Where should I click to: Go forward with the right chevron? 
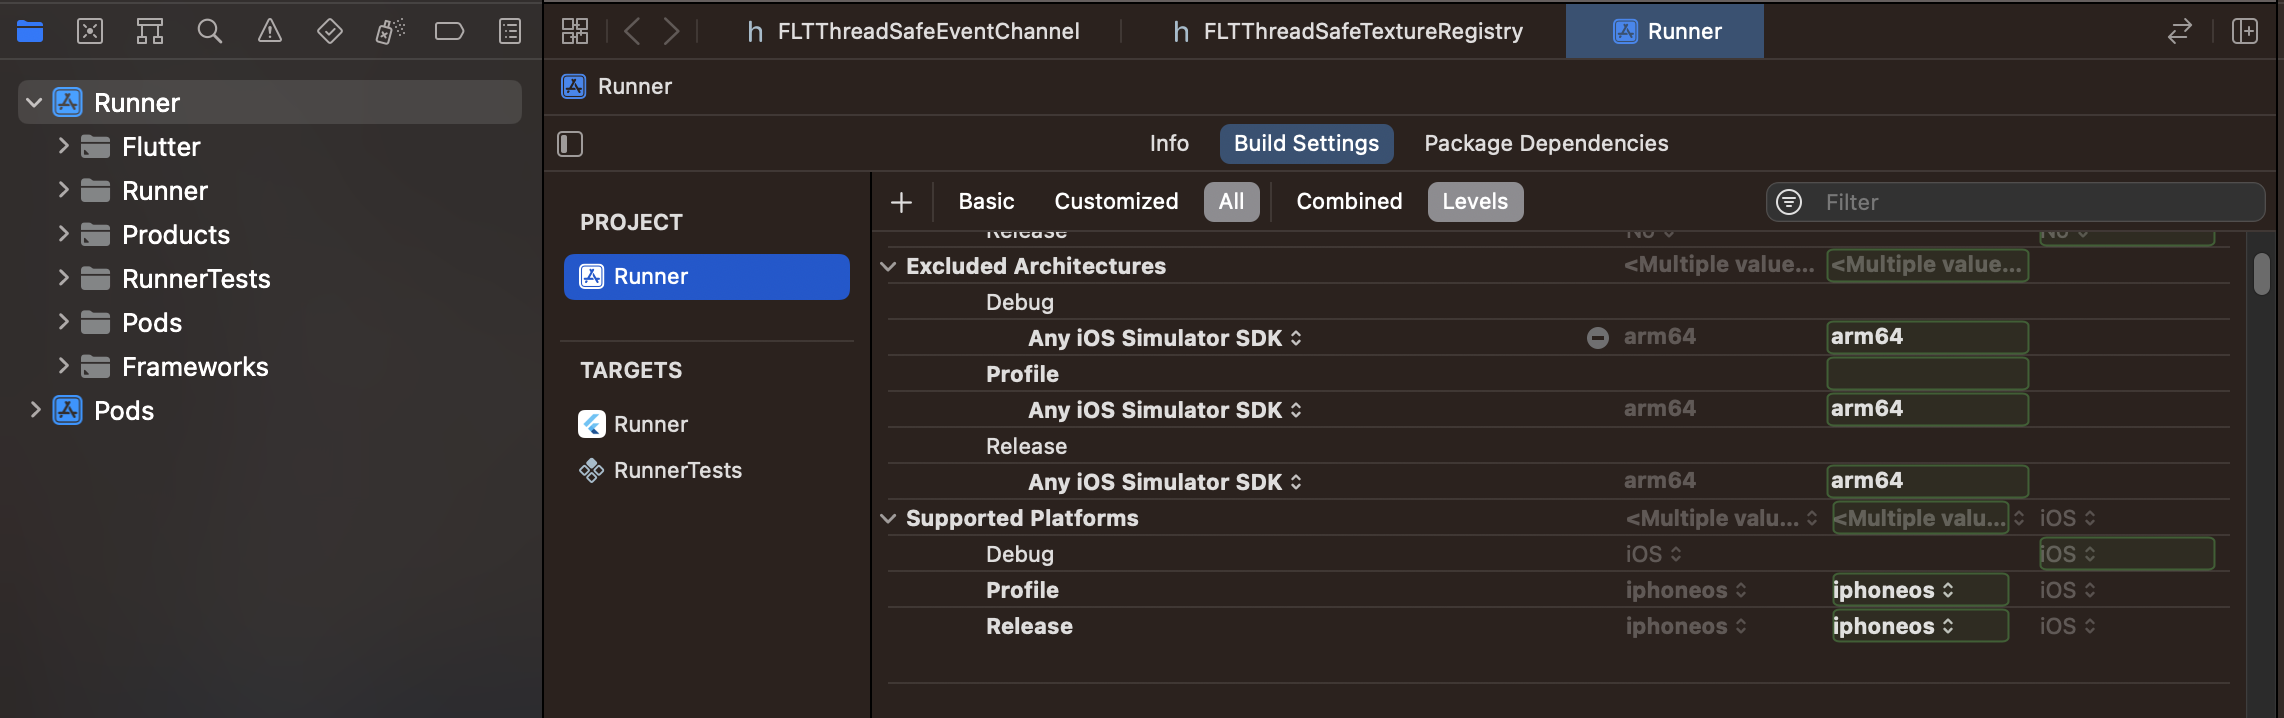coord(672,32)
